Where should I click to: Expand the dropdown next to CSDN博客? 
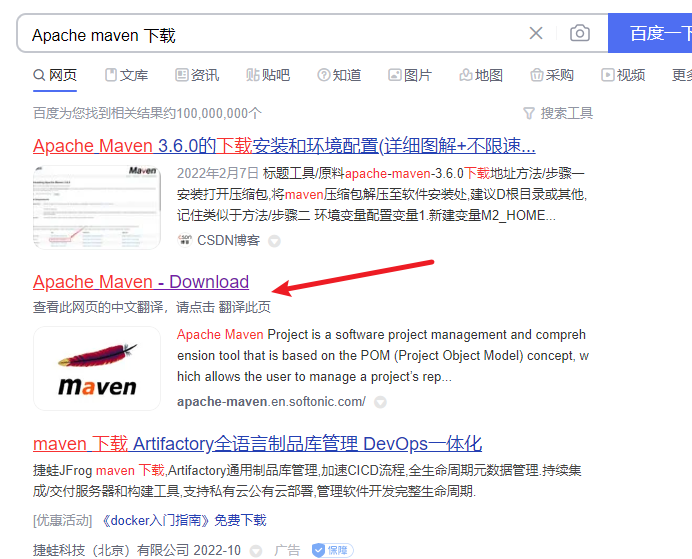tap(275, 241)
